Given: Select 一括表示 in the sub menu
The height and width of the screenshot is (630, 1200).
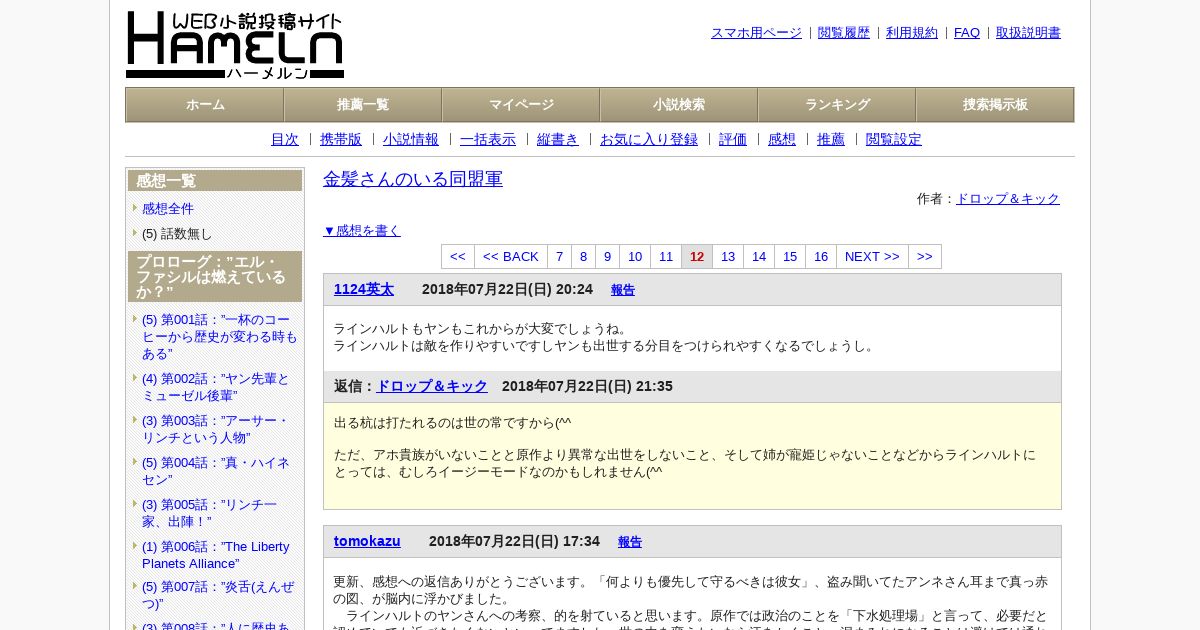Looking at the screenshot, I should 488,140.
